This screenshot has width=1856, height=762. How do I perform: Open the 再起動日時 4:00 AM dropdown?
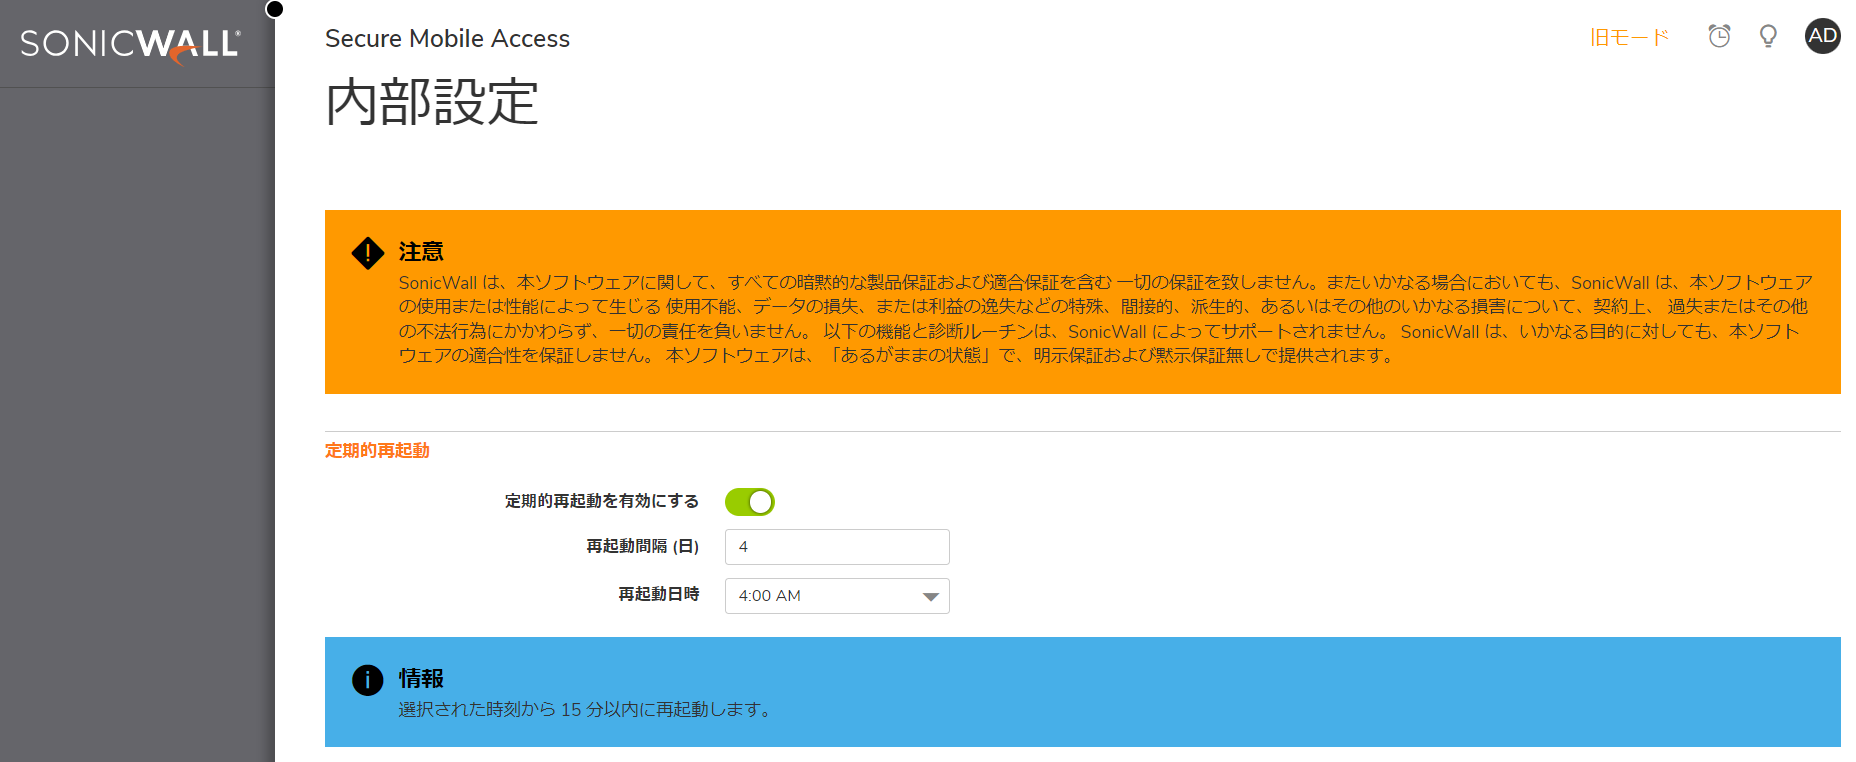[837, 596]
